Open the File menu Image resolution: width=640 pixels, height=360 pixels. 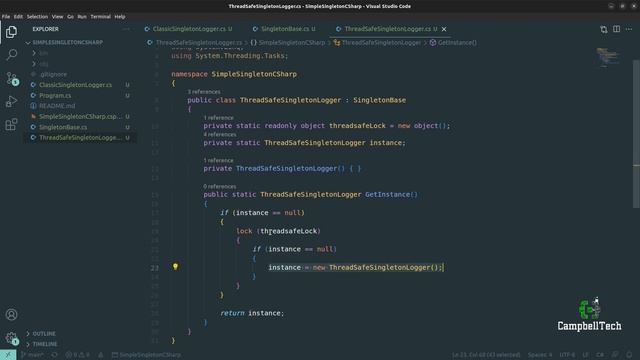tap(6, 17)
